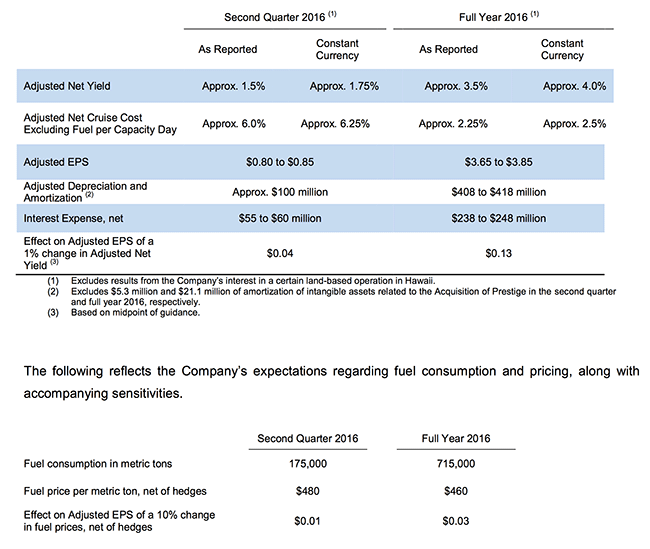Select the Approx. 4.0% constant currency value
This screenshot has height=549, width=650.
coord(574,86)
